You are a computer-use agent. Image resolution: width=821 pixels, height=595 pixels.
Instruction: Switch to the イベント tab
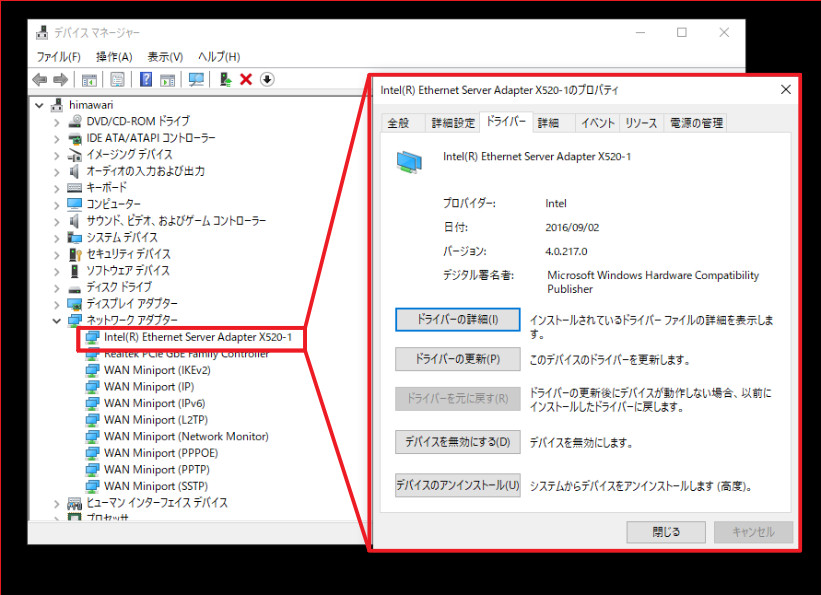click(x=597, y=123)
